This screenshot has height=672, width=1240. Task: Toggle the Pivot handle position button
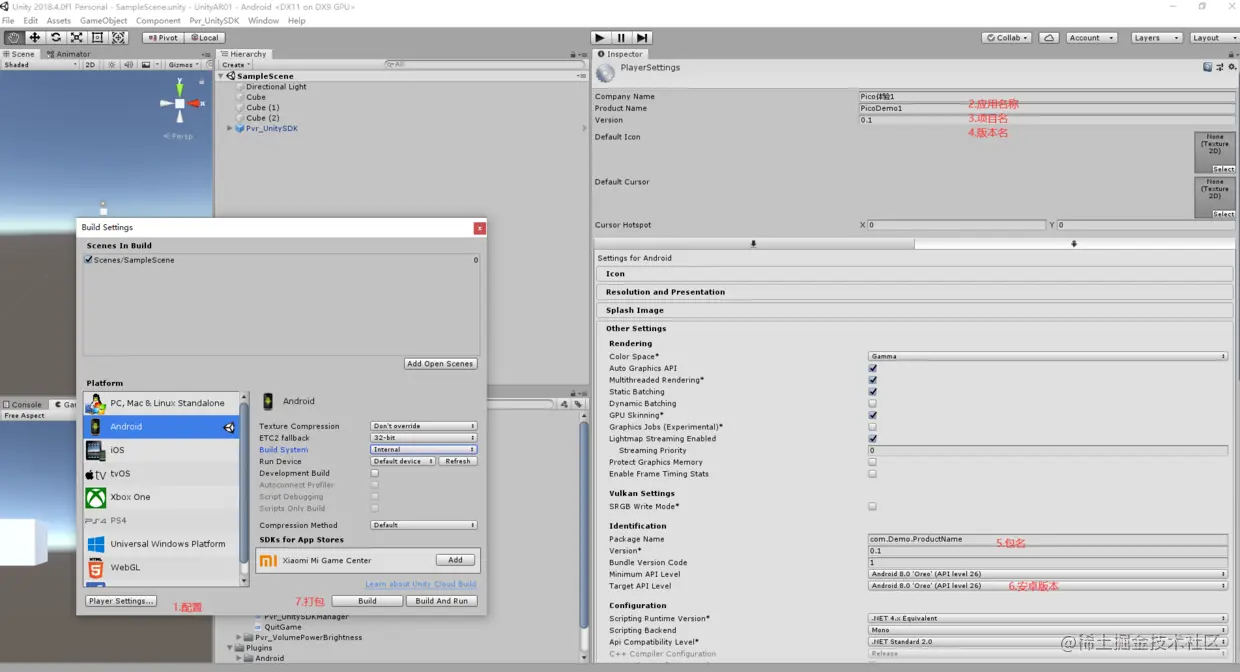coord(162,38)
